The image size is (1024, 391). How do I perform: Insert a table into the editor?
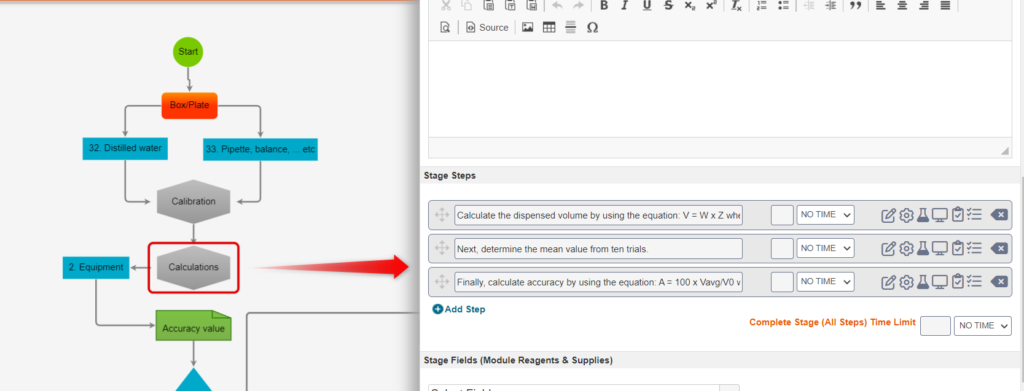tap(549, 27)
